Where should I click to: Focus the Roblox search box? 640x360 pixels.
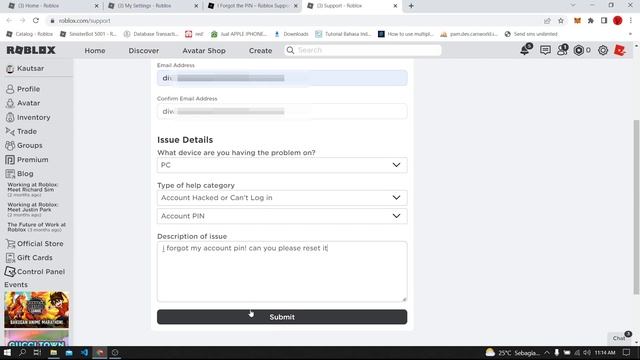363,50
